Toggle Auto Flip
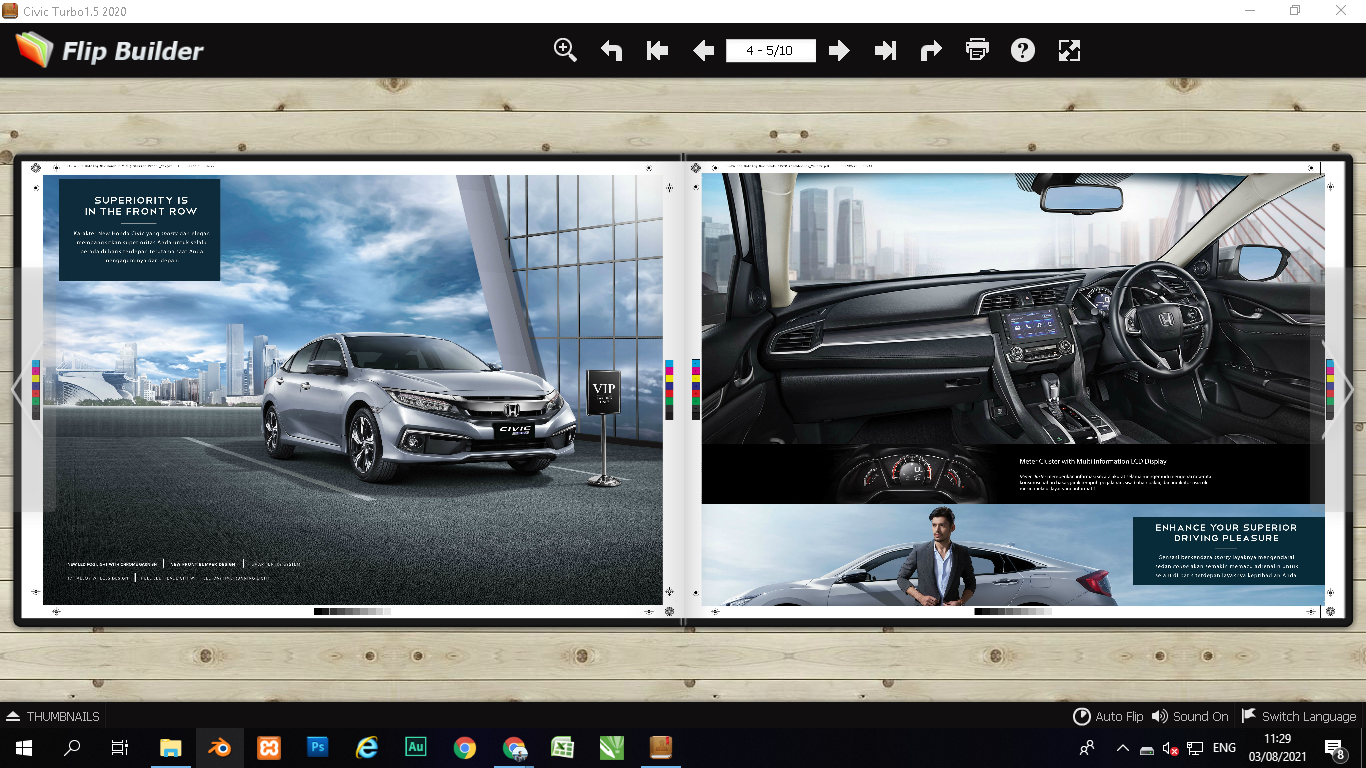The height and width of the screenshot is (768, 1366). [x=1108, y=716]
